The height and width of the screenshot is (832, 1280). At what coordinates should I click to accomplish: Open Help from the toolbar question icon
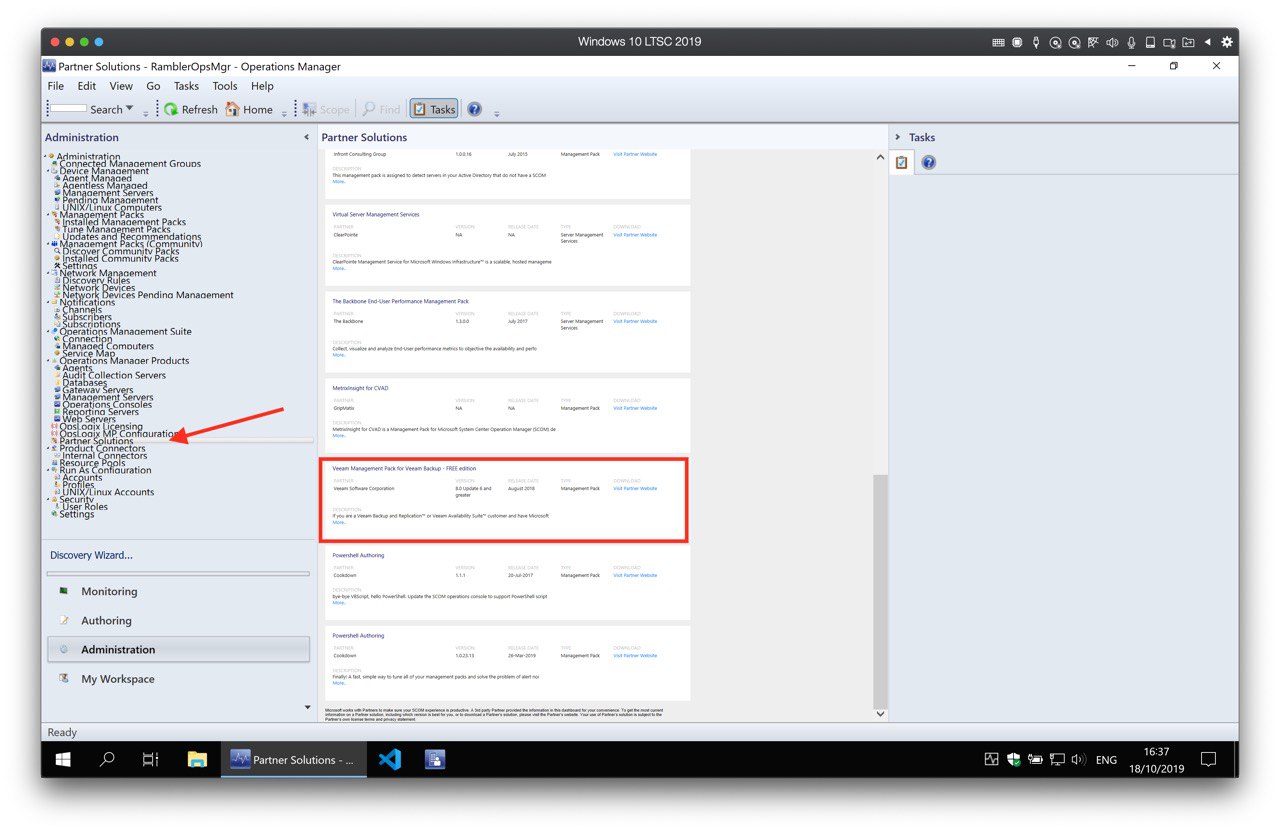474,110
